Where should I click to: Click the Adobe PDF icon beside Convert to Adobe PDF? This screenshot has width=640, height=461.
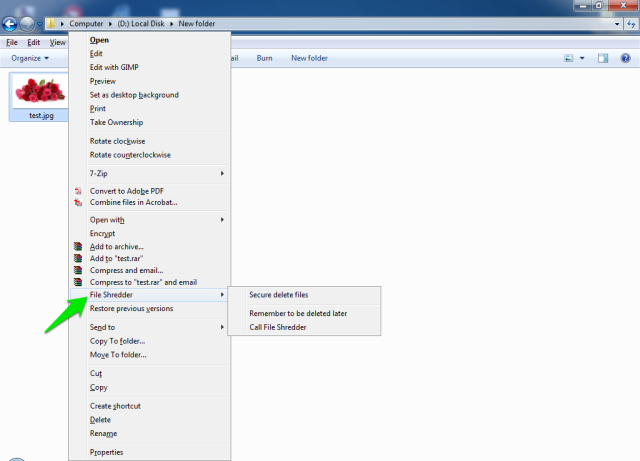tap(78, 191)
